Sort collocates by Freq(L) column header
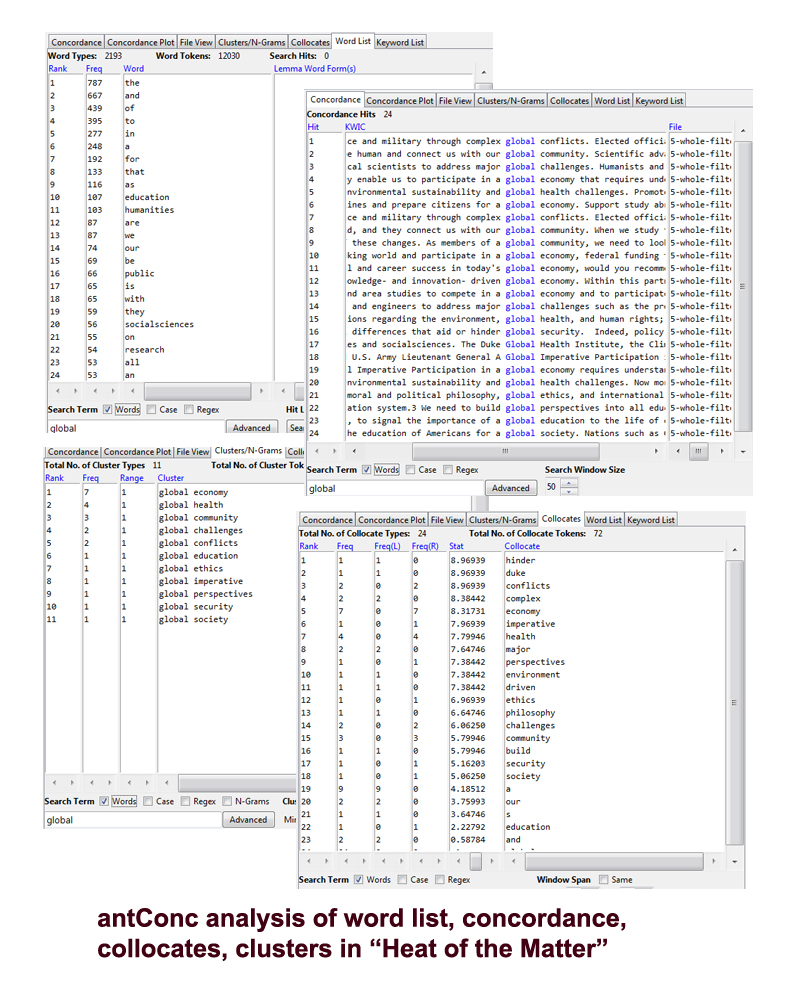800x997 pixels. [387, 546]
